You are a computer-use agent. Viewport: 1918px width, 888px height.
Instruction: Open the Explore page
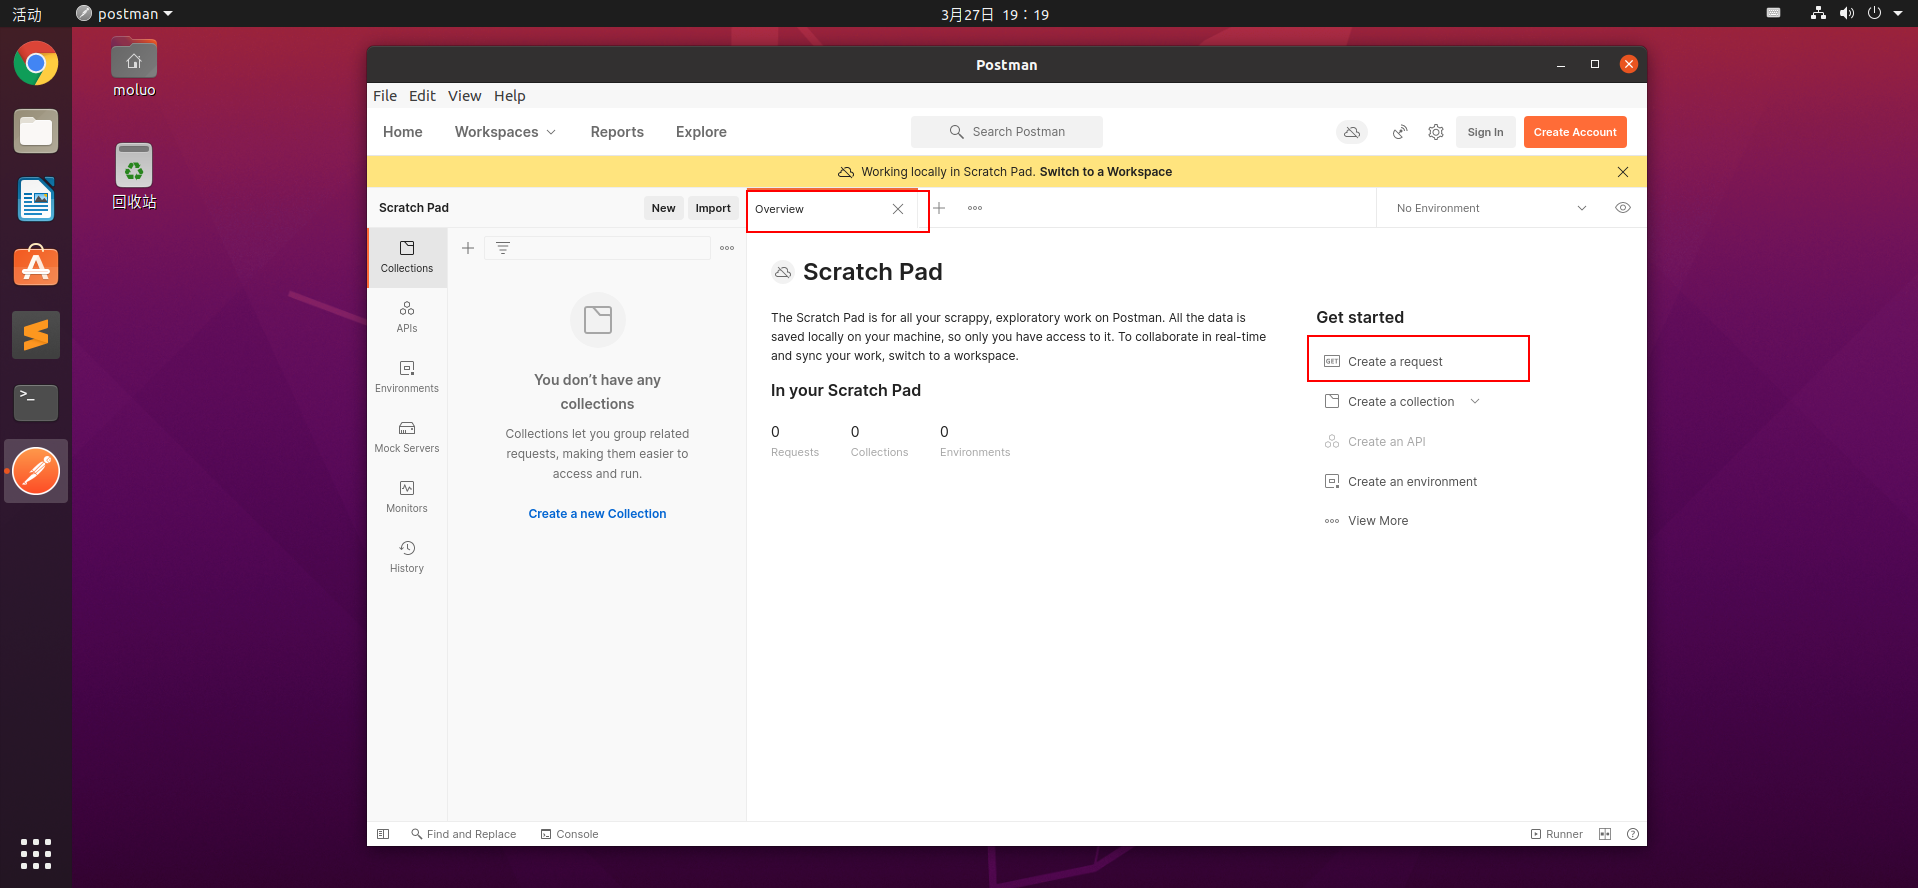(701, 132)
